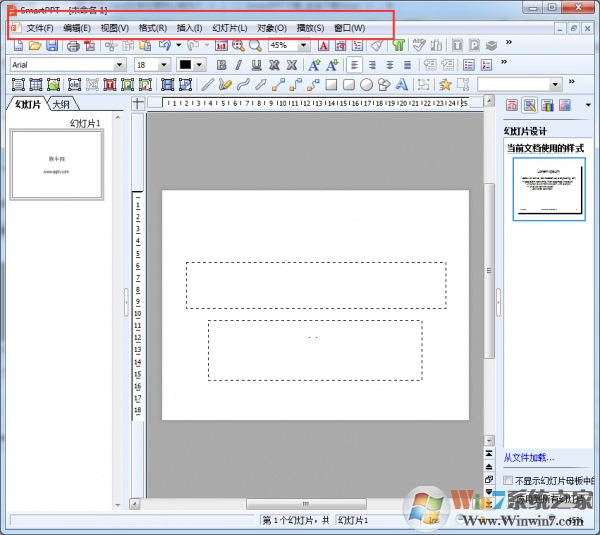Select the WordArt letter A tool

401,85
